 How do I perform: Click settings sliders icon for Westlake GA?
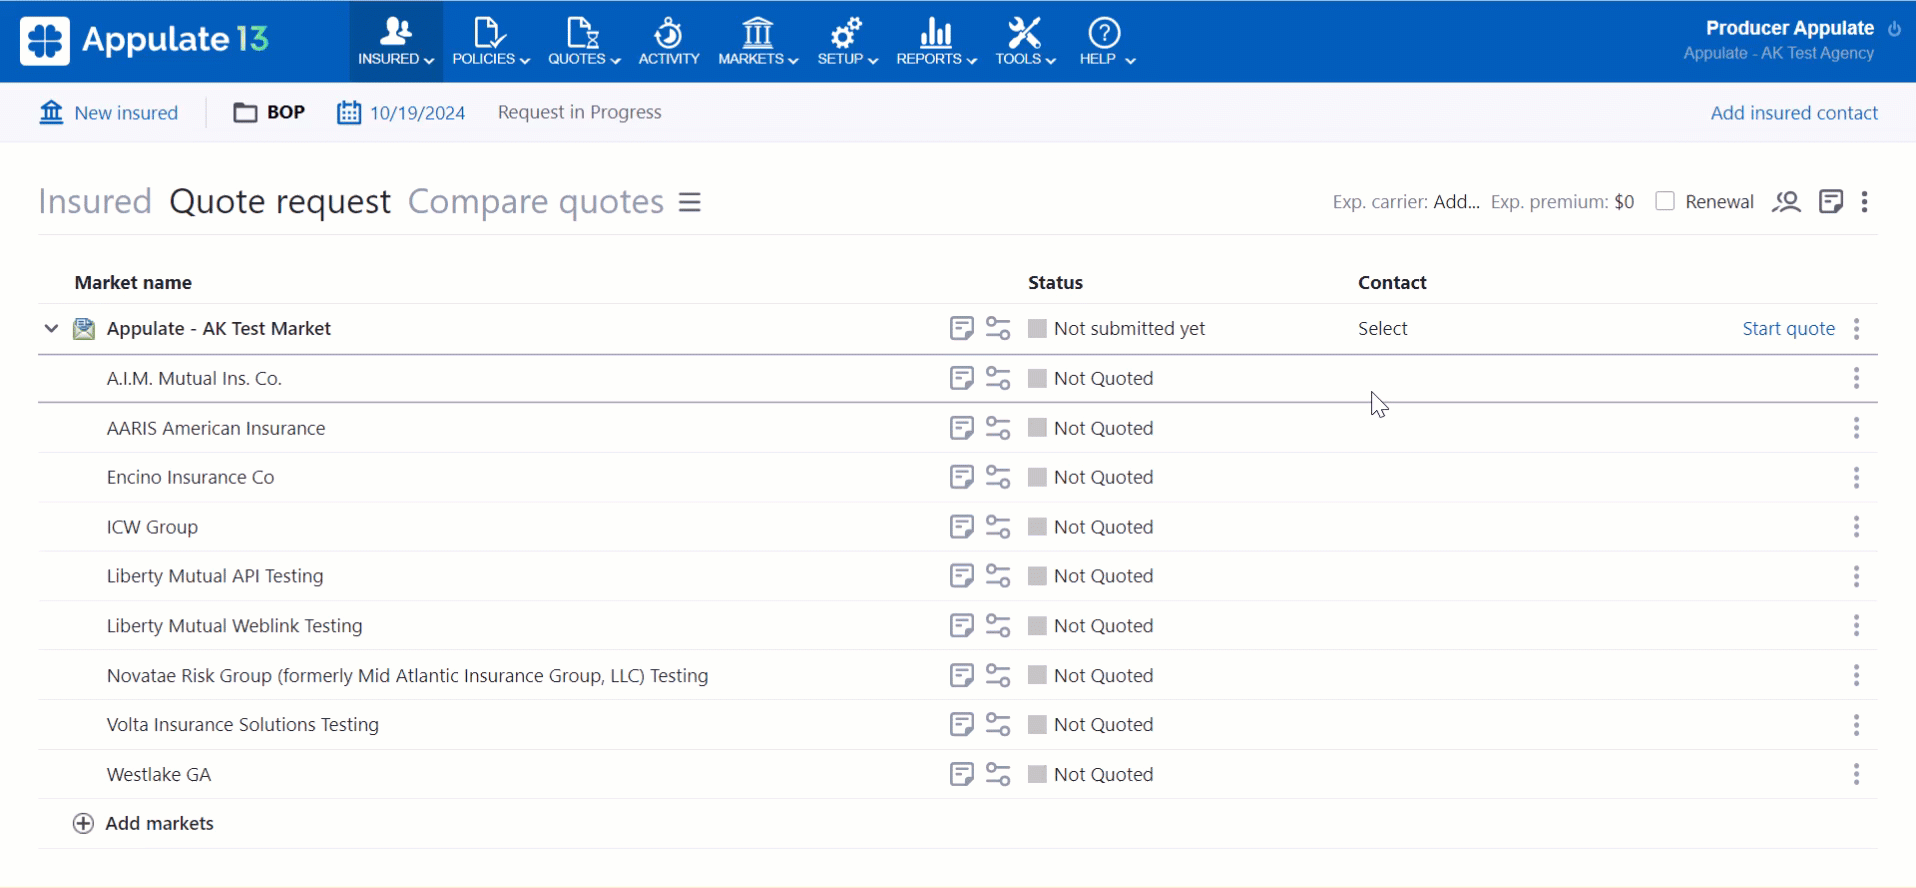[998, 774]
